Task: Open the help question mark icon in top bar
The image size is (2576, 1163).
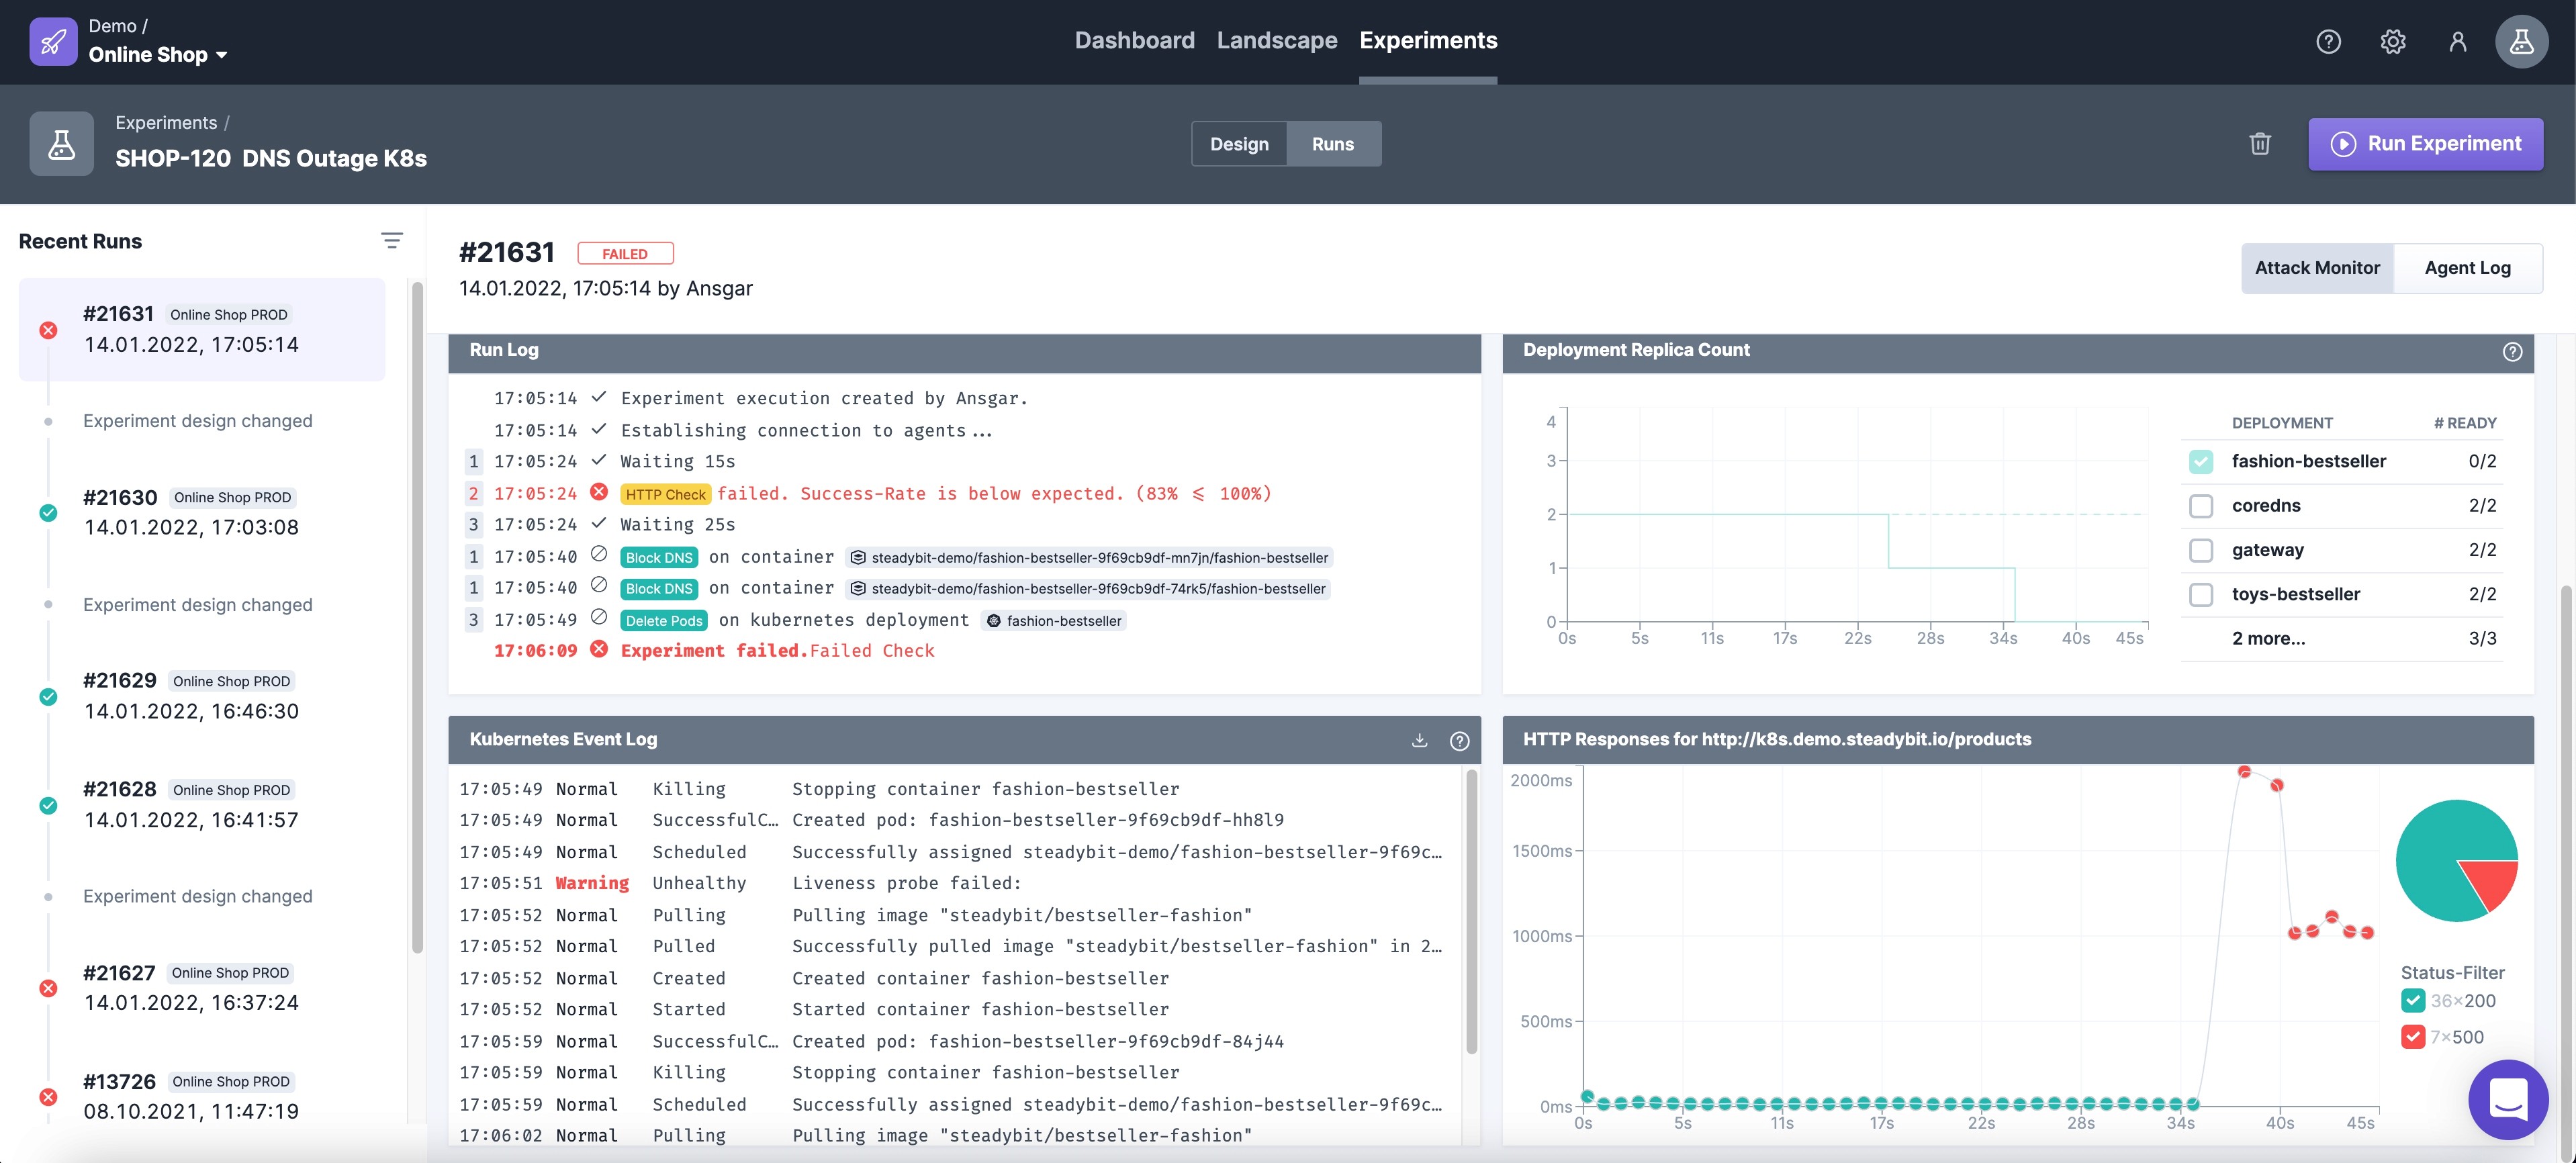Action: (2328, 41)
